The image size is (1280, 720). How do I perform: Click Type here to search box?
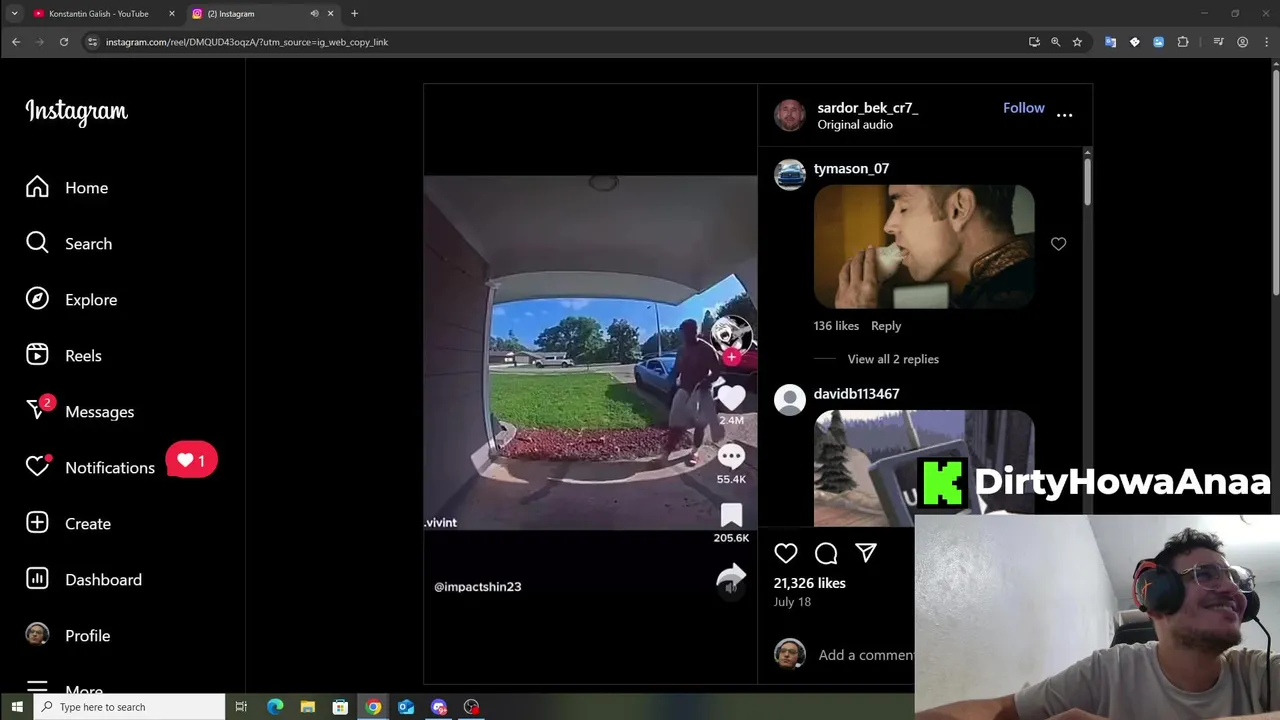coord(129,707)
